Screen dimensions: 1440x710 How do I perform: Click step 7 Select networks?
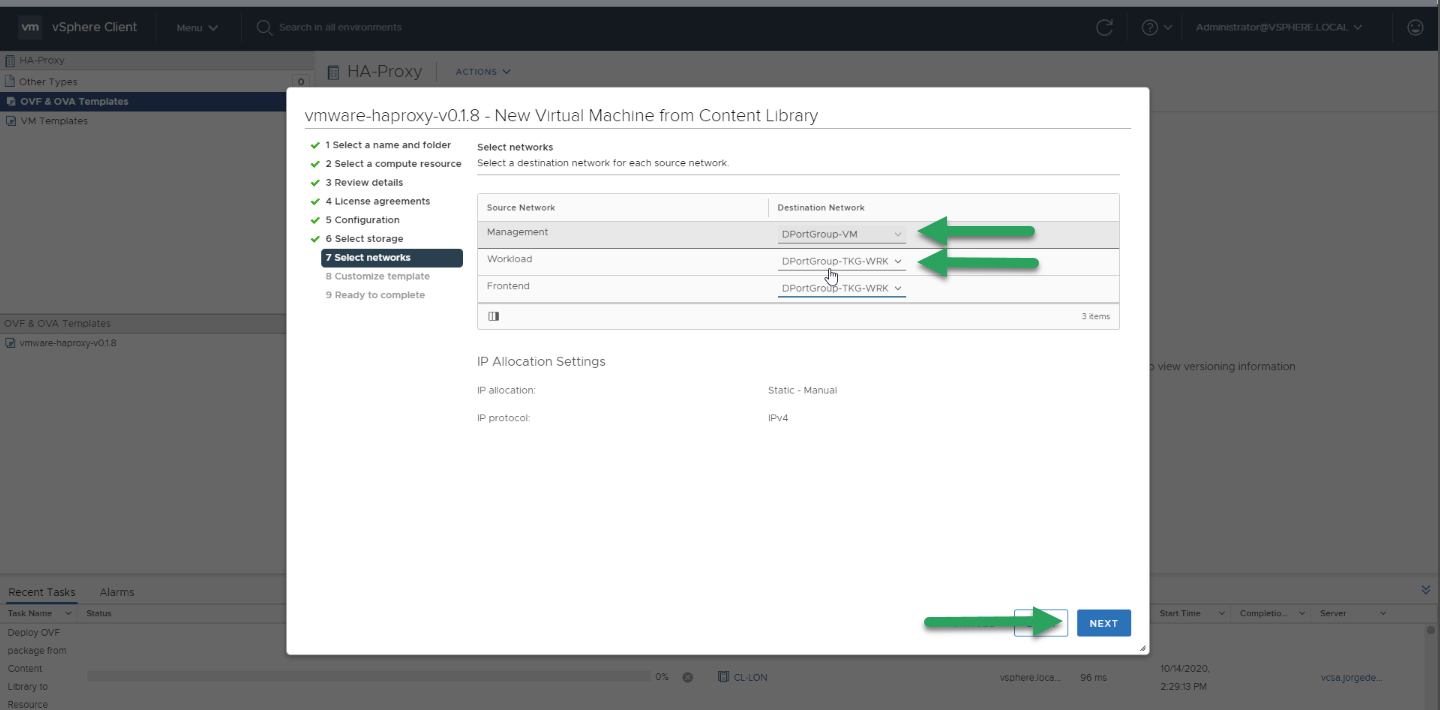392,258
